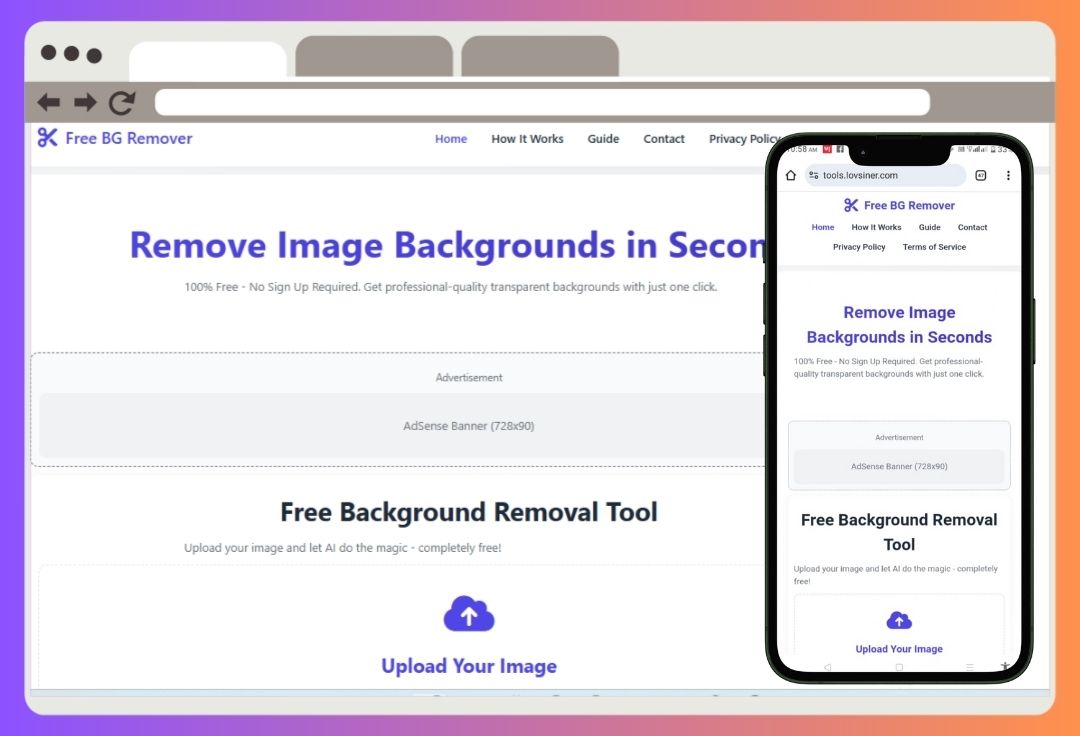Viewport: 1080px width, 736px height.
Task: Select Guide in the desktop navigation
Action: click(603, 139)
